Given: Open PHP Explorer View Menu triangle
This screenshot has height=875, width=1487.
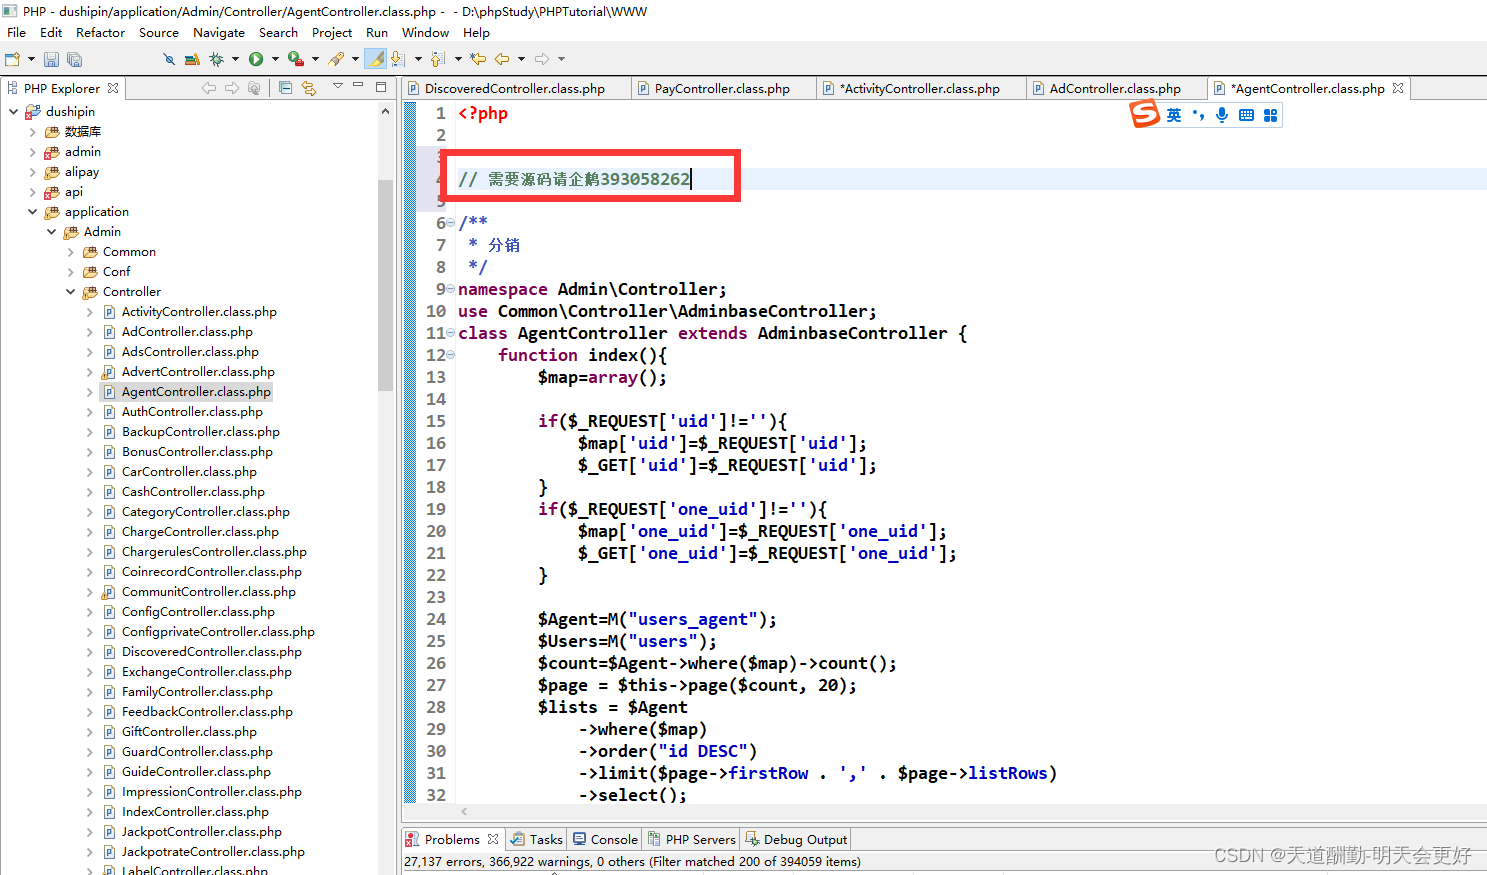Looking at the screenshot, I should click(338, 86).
